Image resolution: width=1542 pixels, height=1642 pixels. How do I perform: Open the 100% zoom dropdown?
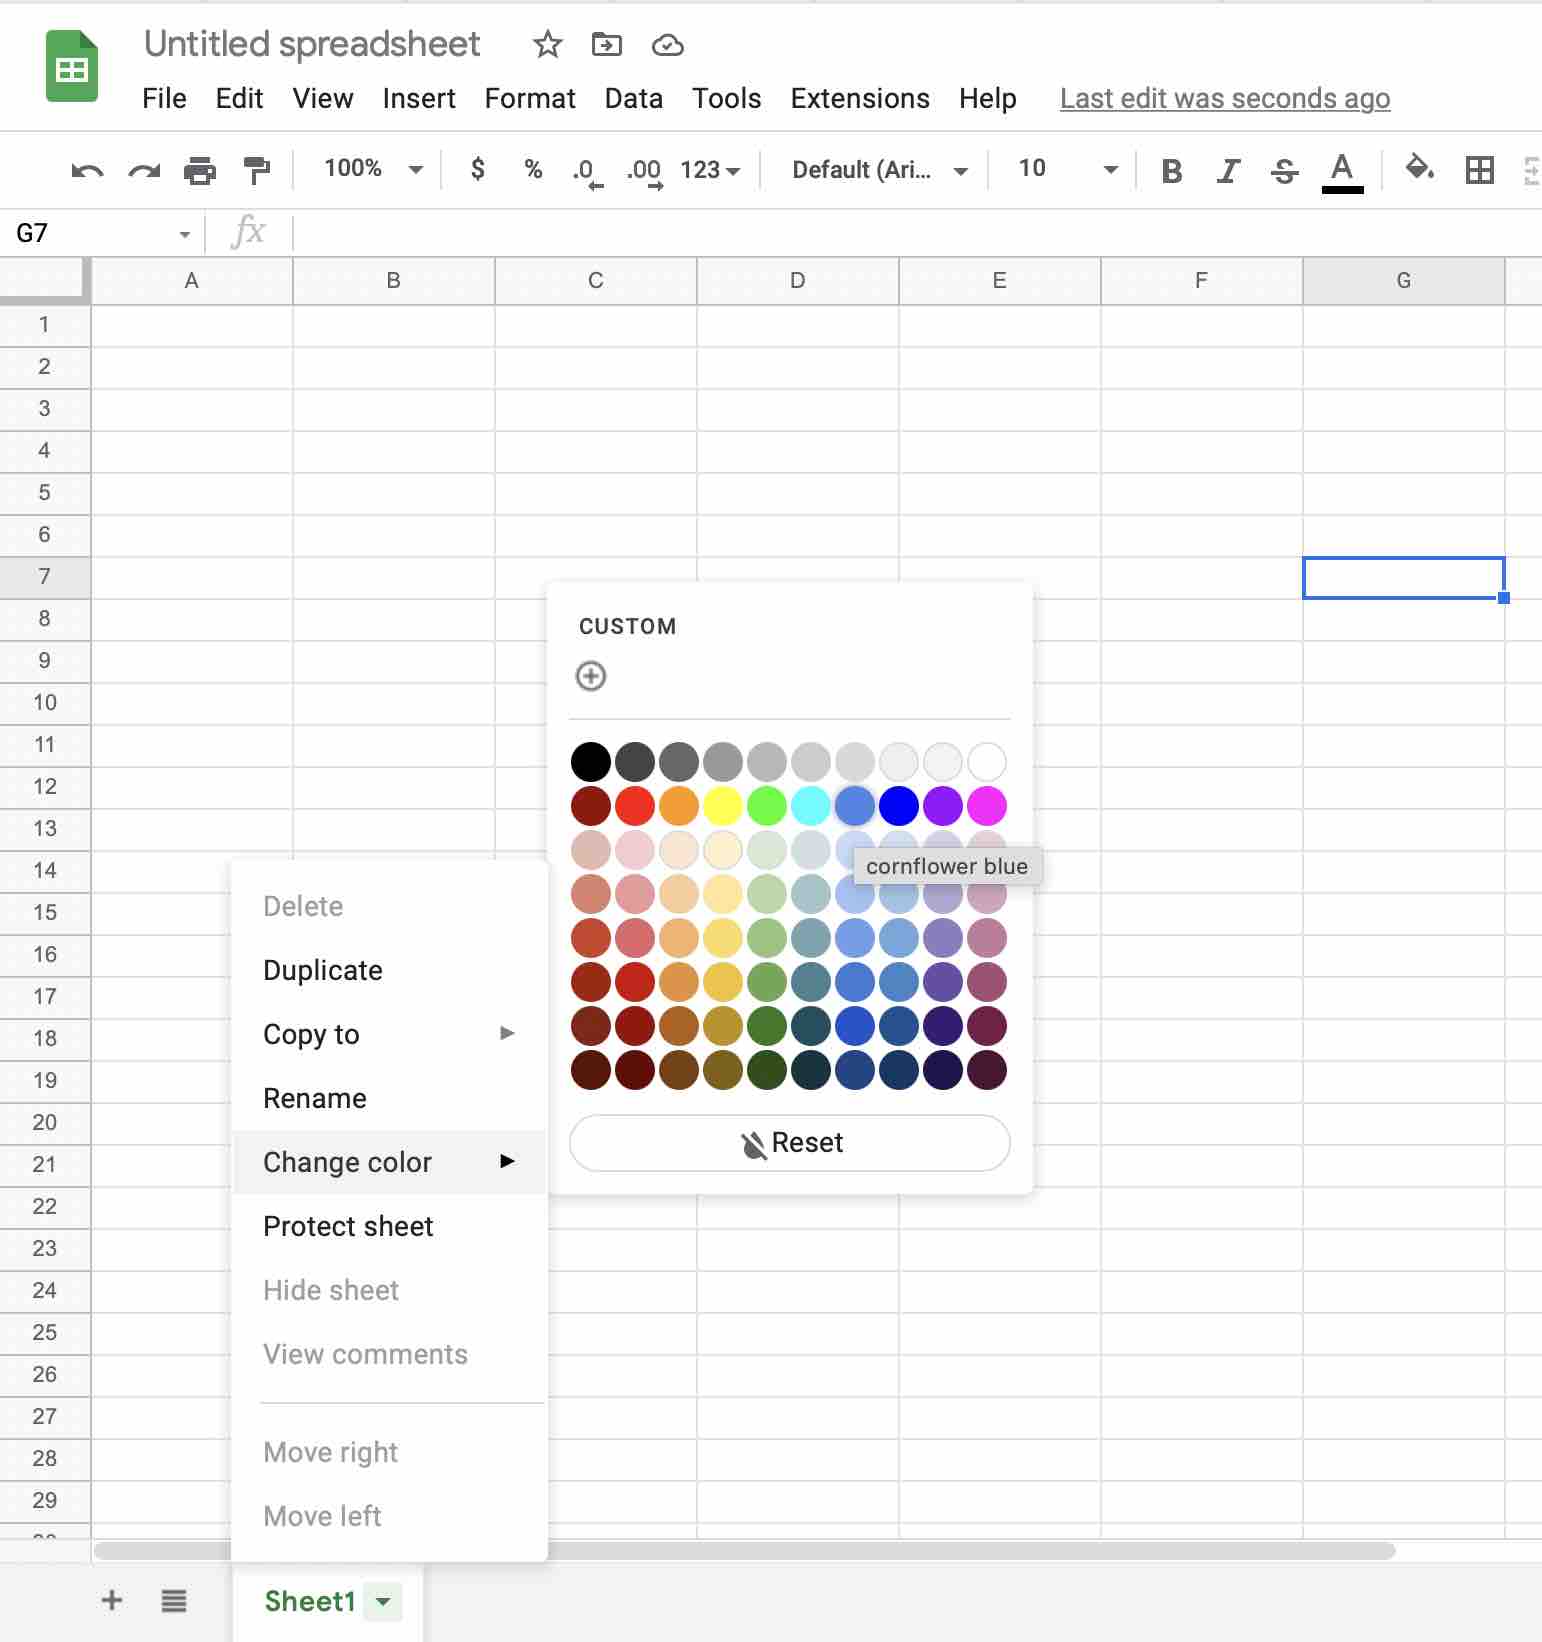373,169
